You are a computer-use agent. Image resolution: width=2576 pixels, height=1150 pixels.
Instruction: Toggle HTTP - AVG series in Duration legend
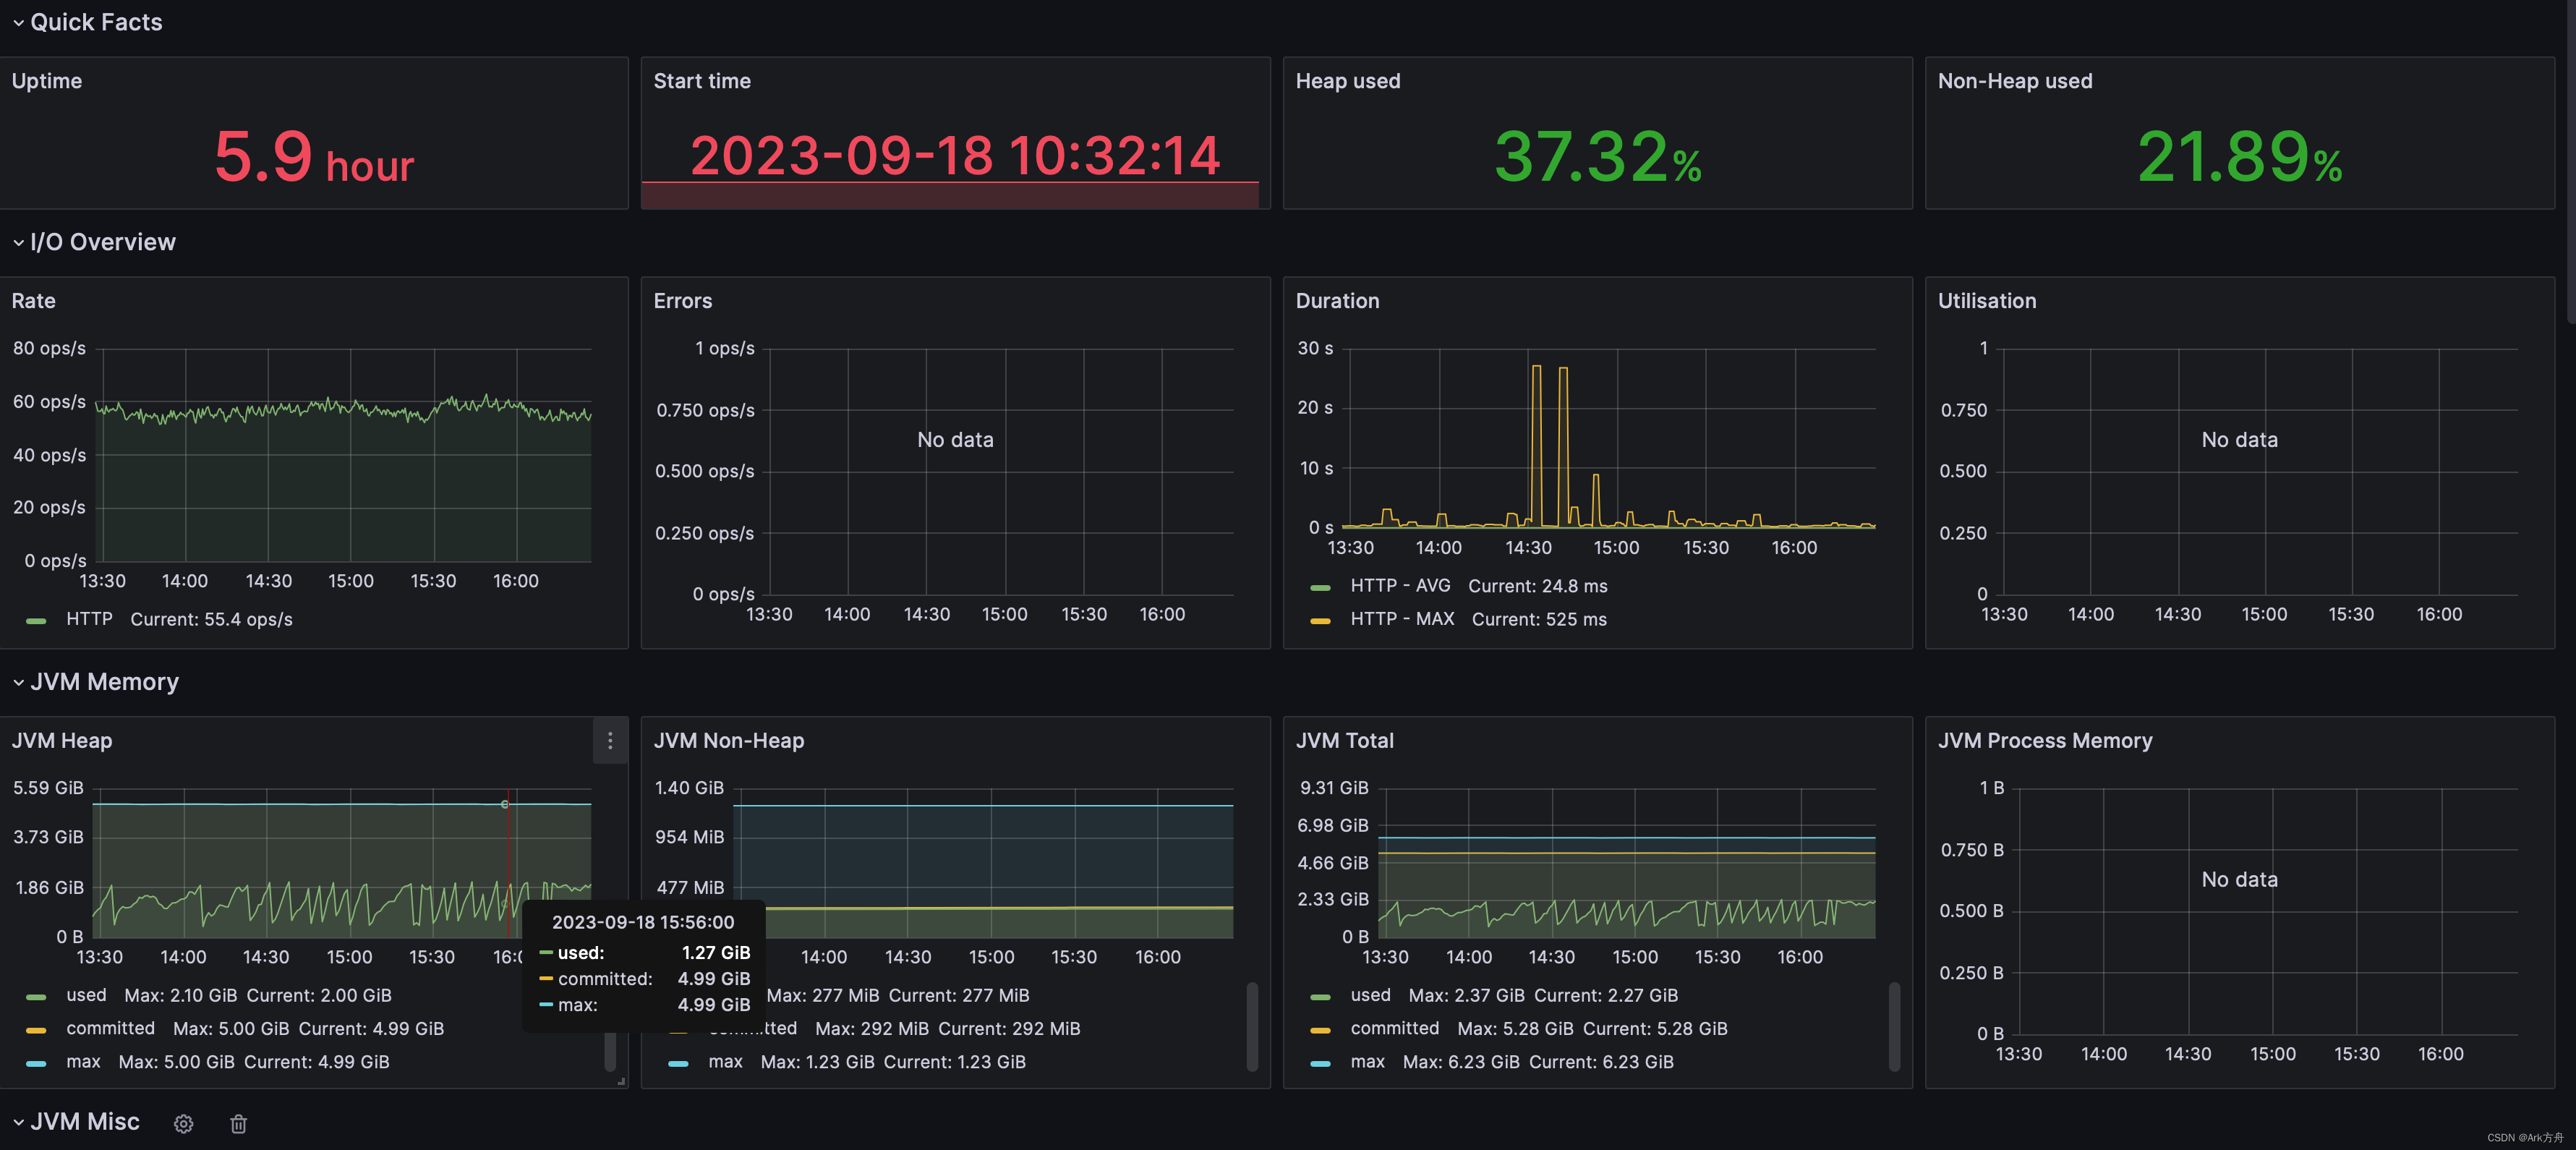point(1400,587)
